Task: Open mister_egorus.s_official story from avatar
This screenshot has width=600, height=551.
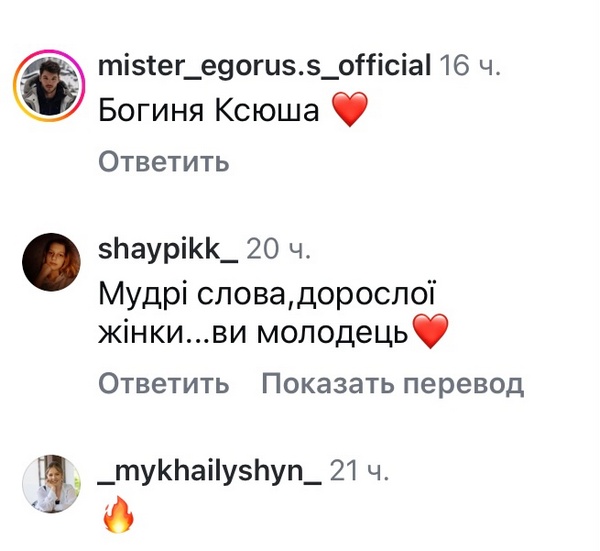Action: point(49,86)
